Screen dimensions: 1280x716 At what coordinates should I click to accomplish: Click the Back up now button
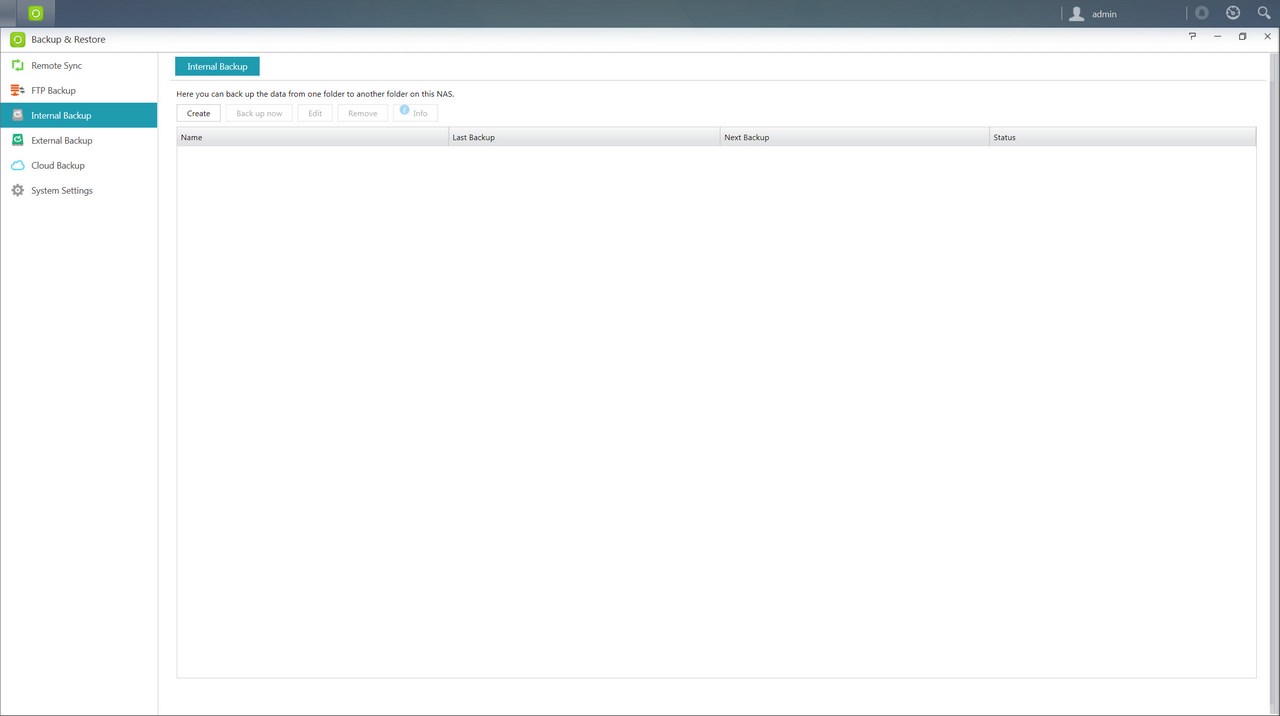[259, 113]
